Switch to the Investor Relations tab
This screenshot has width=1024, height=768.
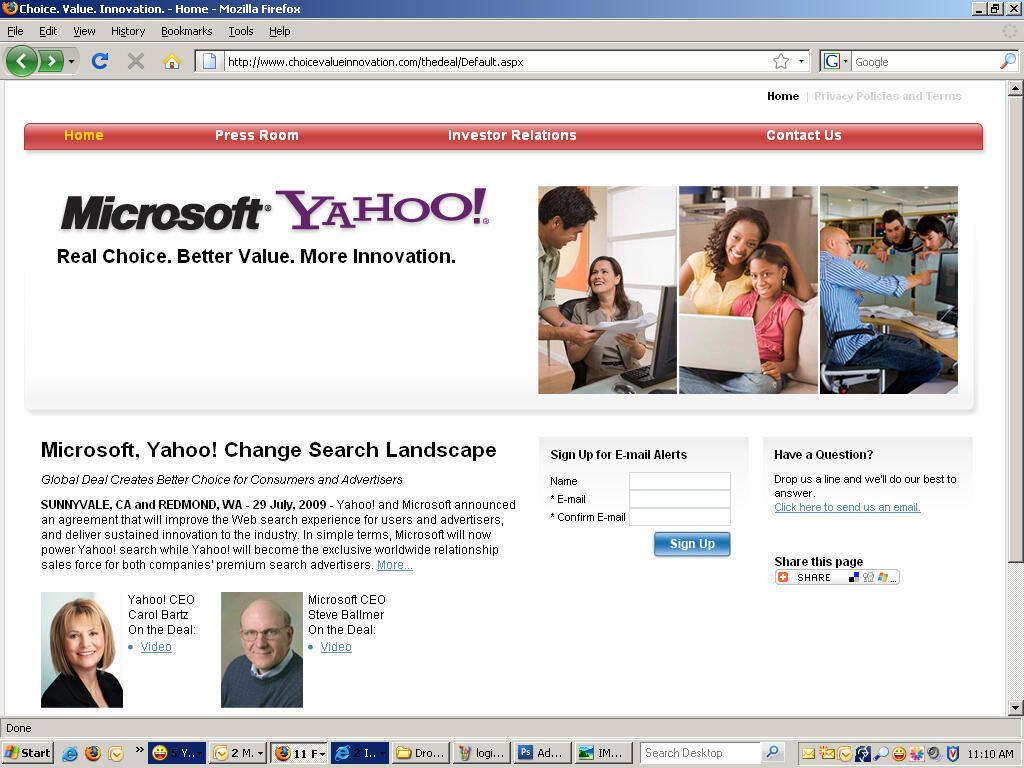(x=511, y=135)
